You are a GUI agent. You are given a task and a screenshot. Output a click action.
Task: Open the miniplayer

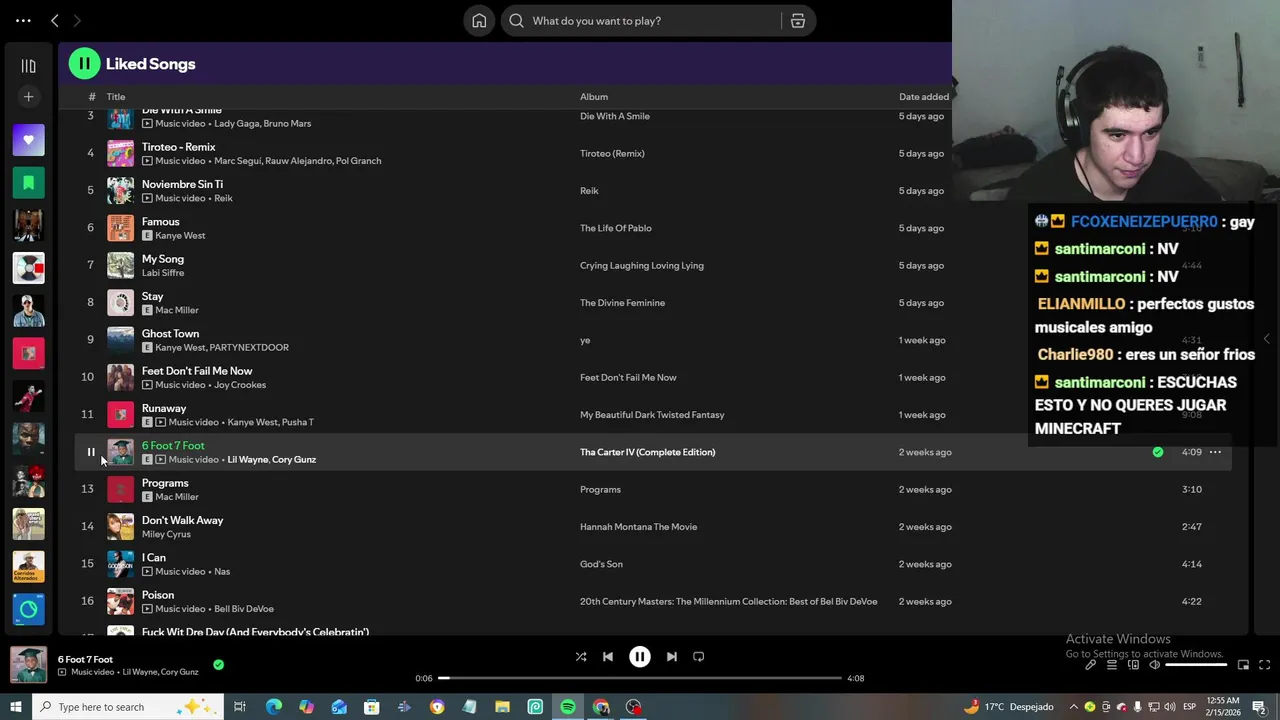click(x=1243, y=665)
